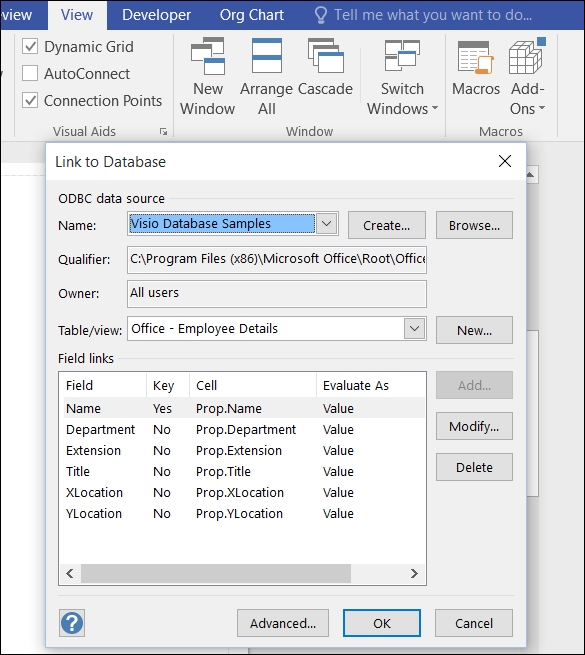Toggle the Connection Points checkbox
The image size is (585, 655).
coord(30,100)
